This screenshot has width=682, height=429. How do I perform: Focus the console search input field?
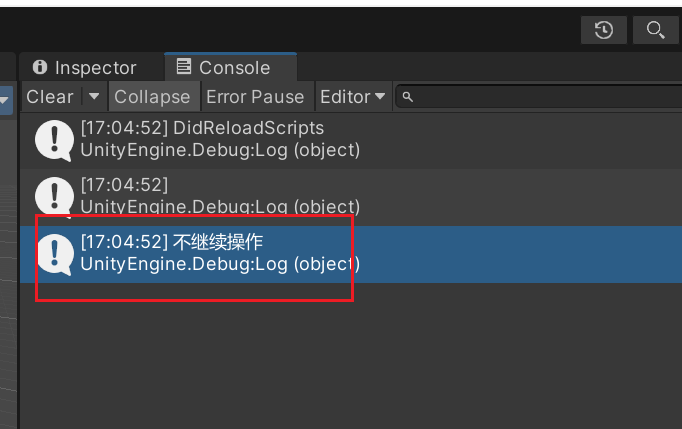[539, 97]
